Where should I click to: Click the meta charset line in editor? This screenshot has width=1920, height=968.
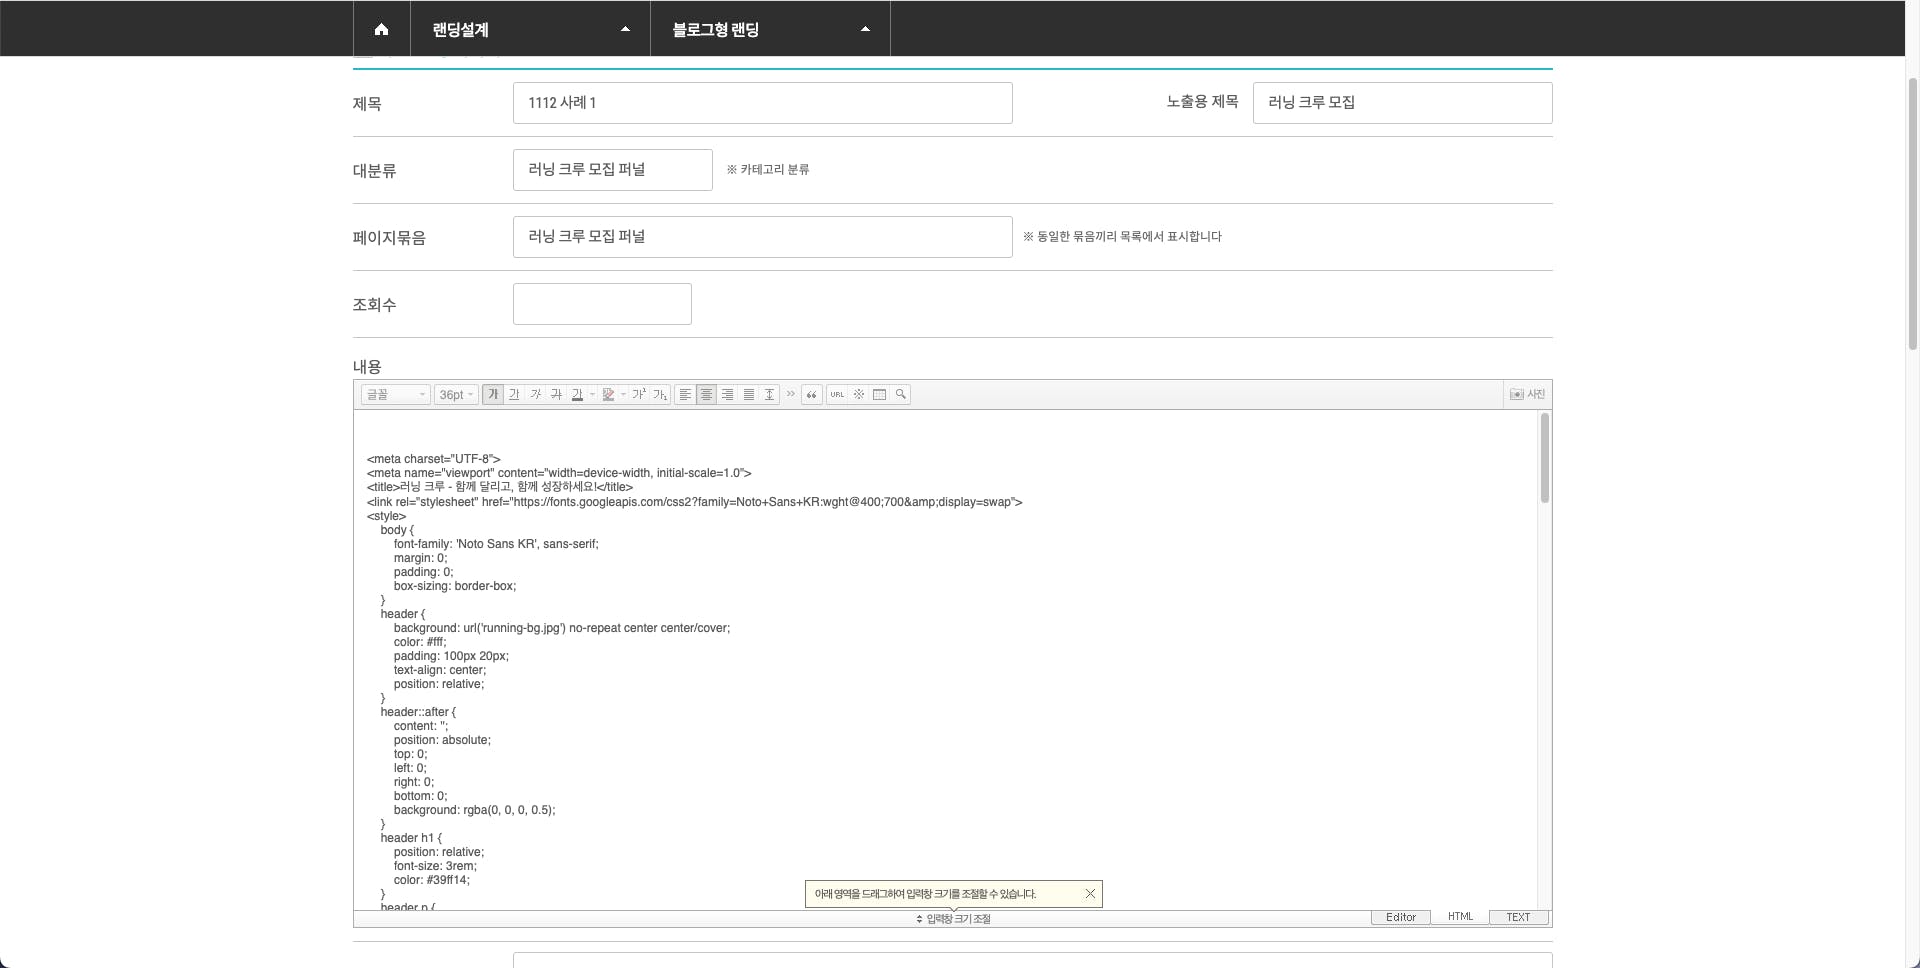pyautogui.click(x=434, y=460)
